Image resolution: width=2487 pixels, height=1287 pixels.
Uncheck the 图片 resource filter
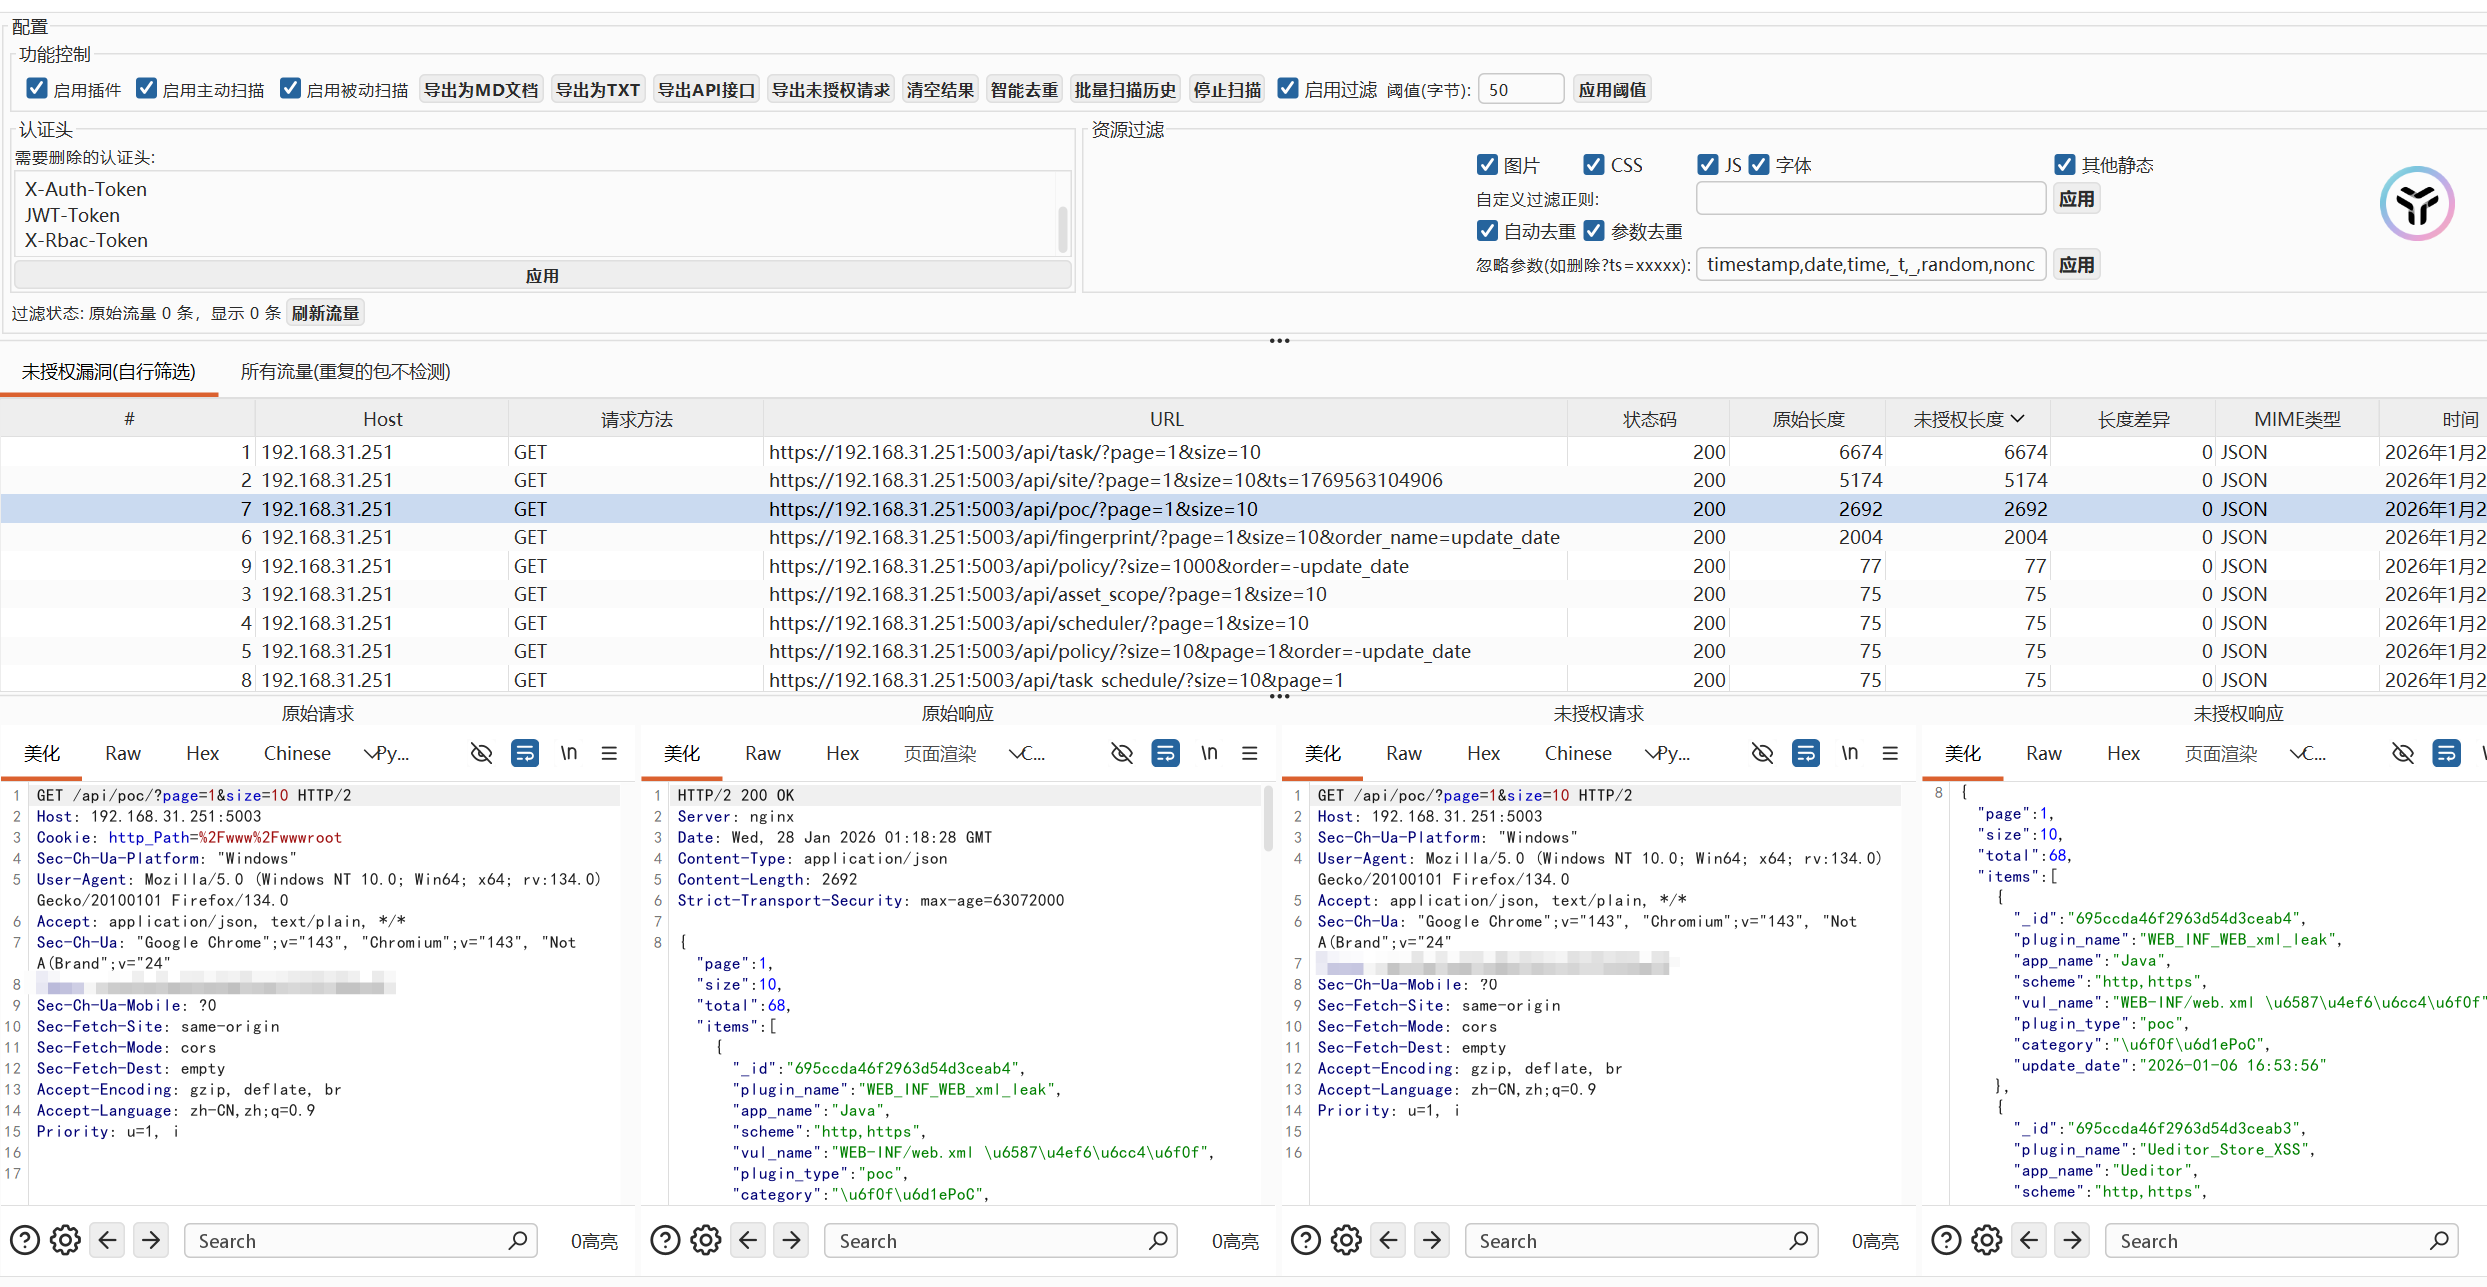pos(1487,165)
